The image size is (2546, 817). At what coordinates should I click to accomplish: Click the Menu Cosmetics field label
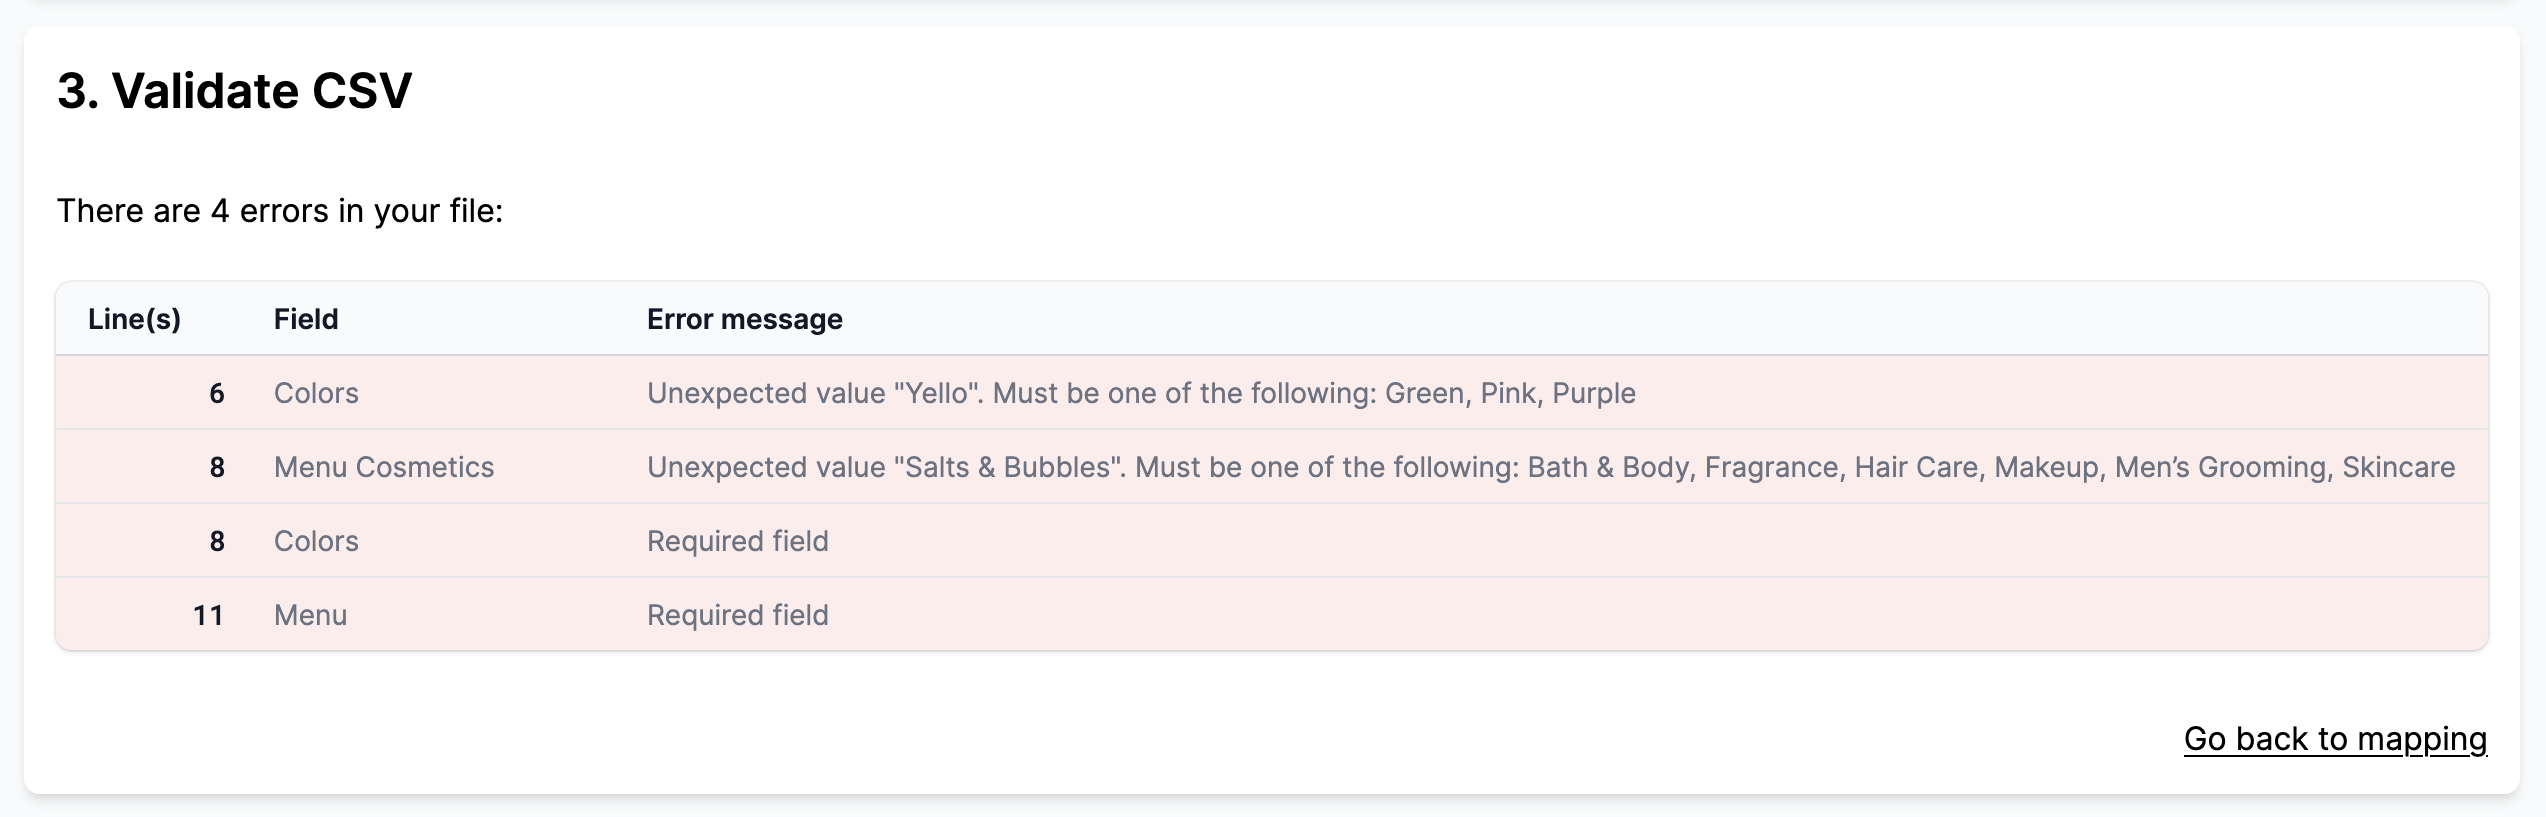(384, 466)
